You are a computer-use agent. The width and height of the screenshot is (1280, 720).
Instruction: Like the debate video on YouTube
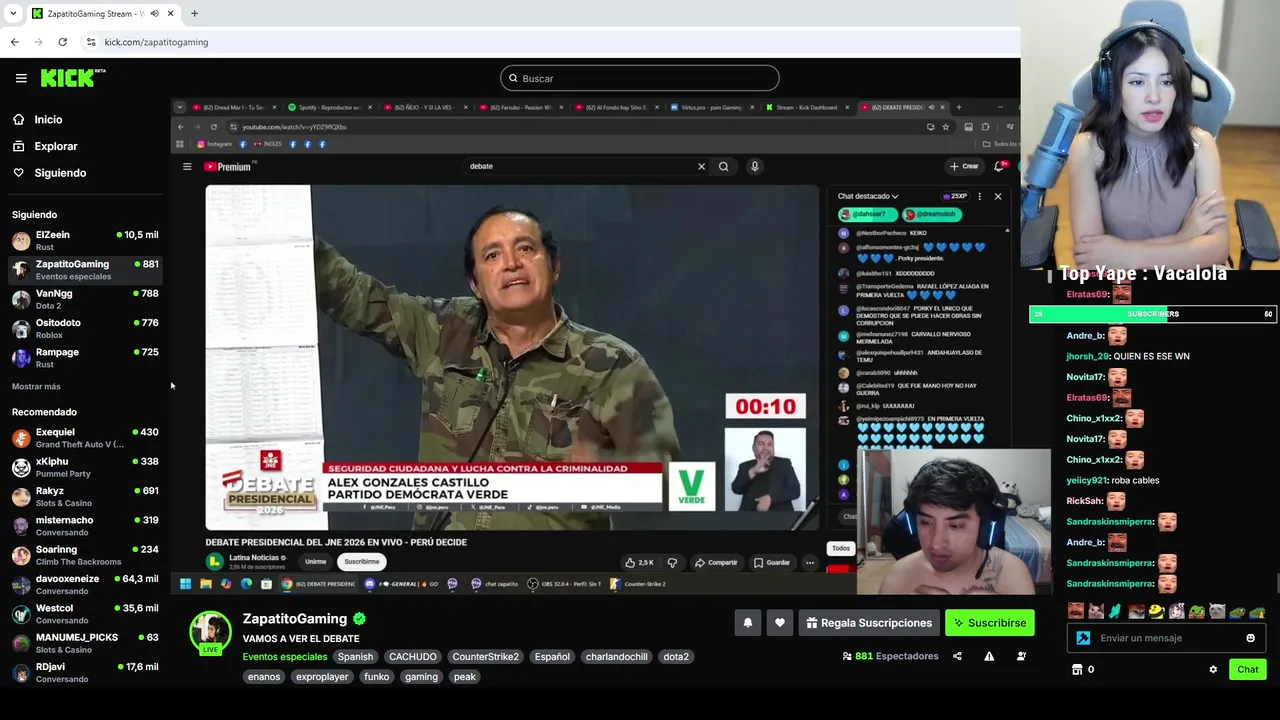click(x=639, y=562)
